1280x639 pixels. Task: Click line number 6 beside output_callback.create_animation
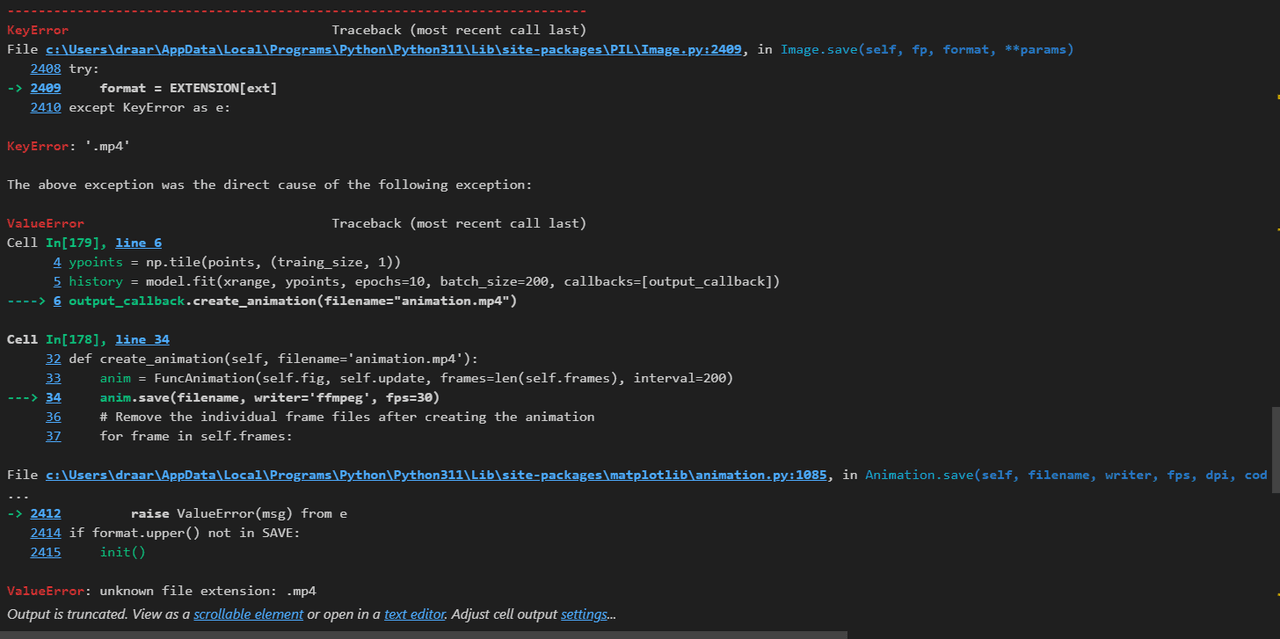click(57, 301)
